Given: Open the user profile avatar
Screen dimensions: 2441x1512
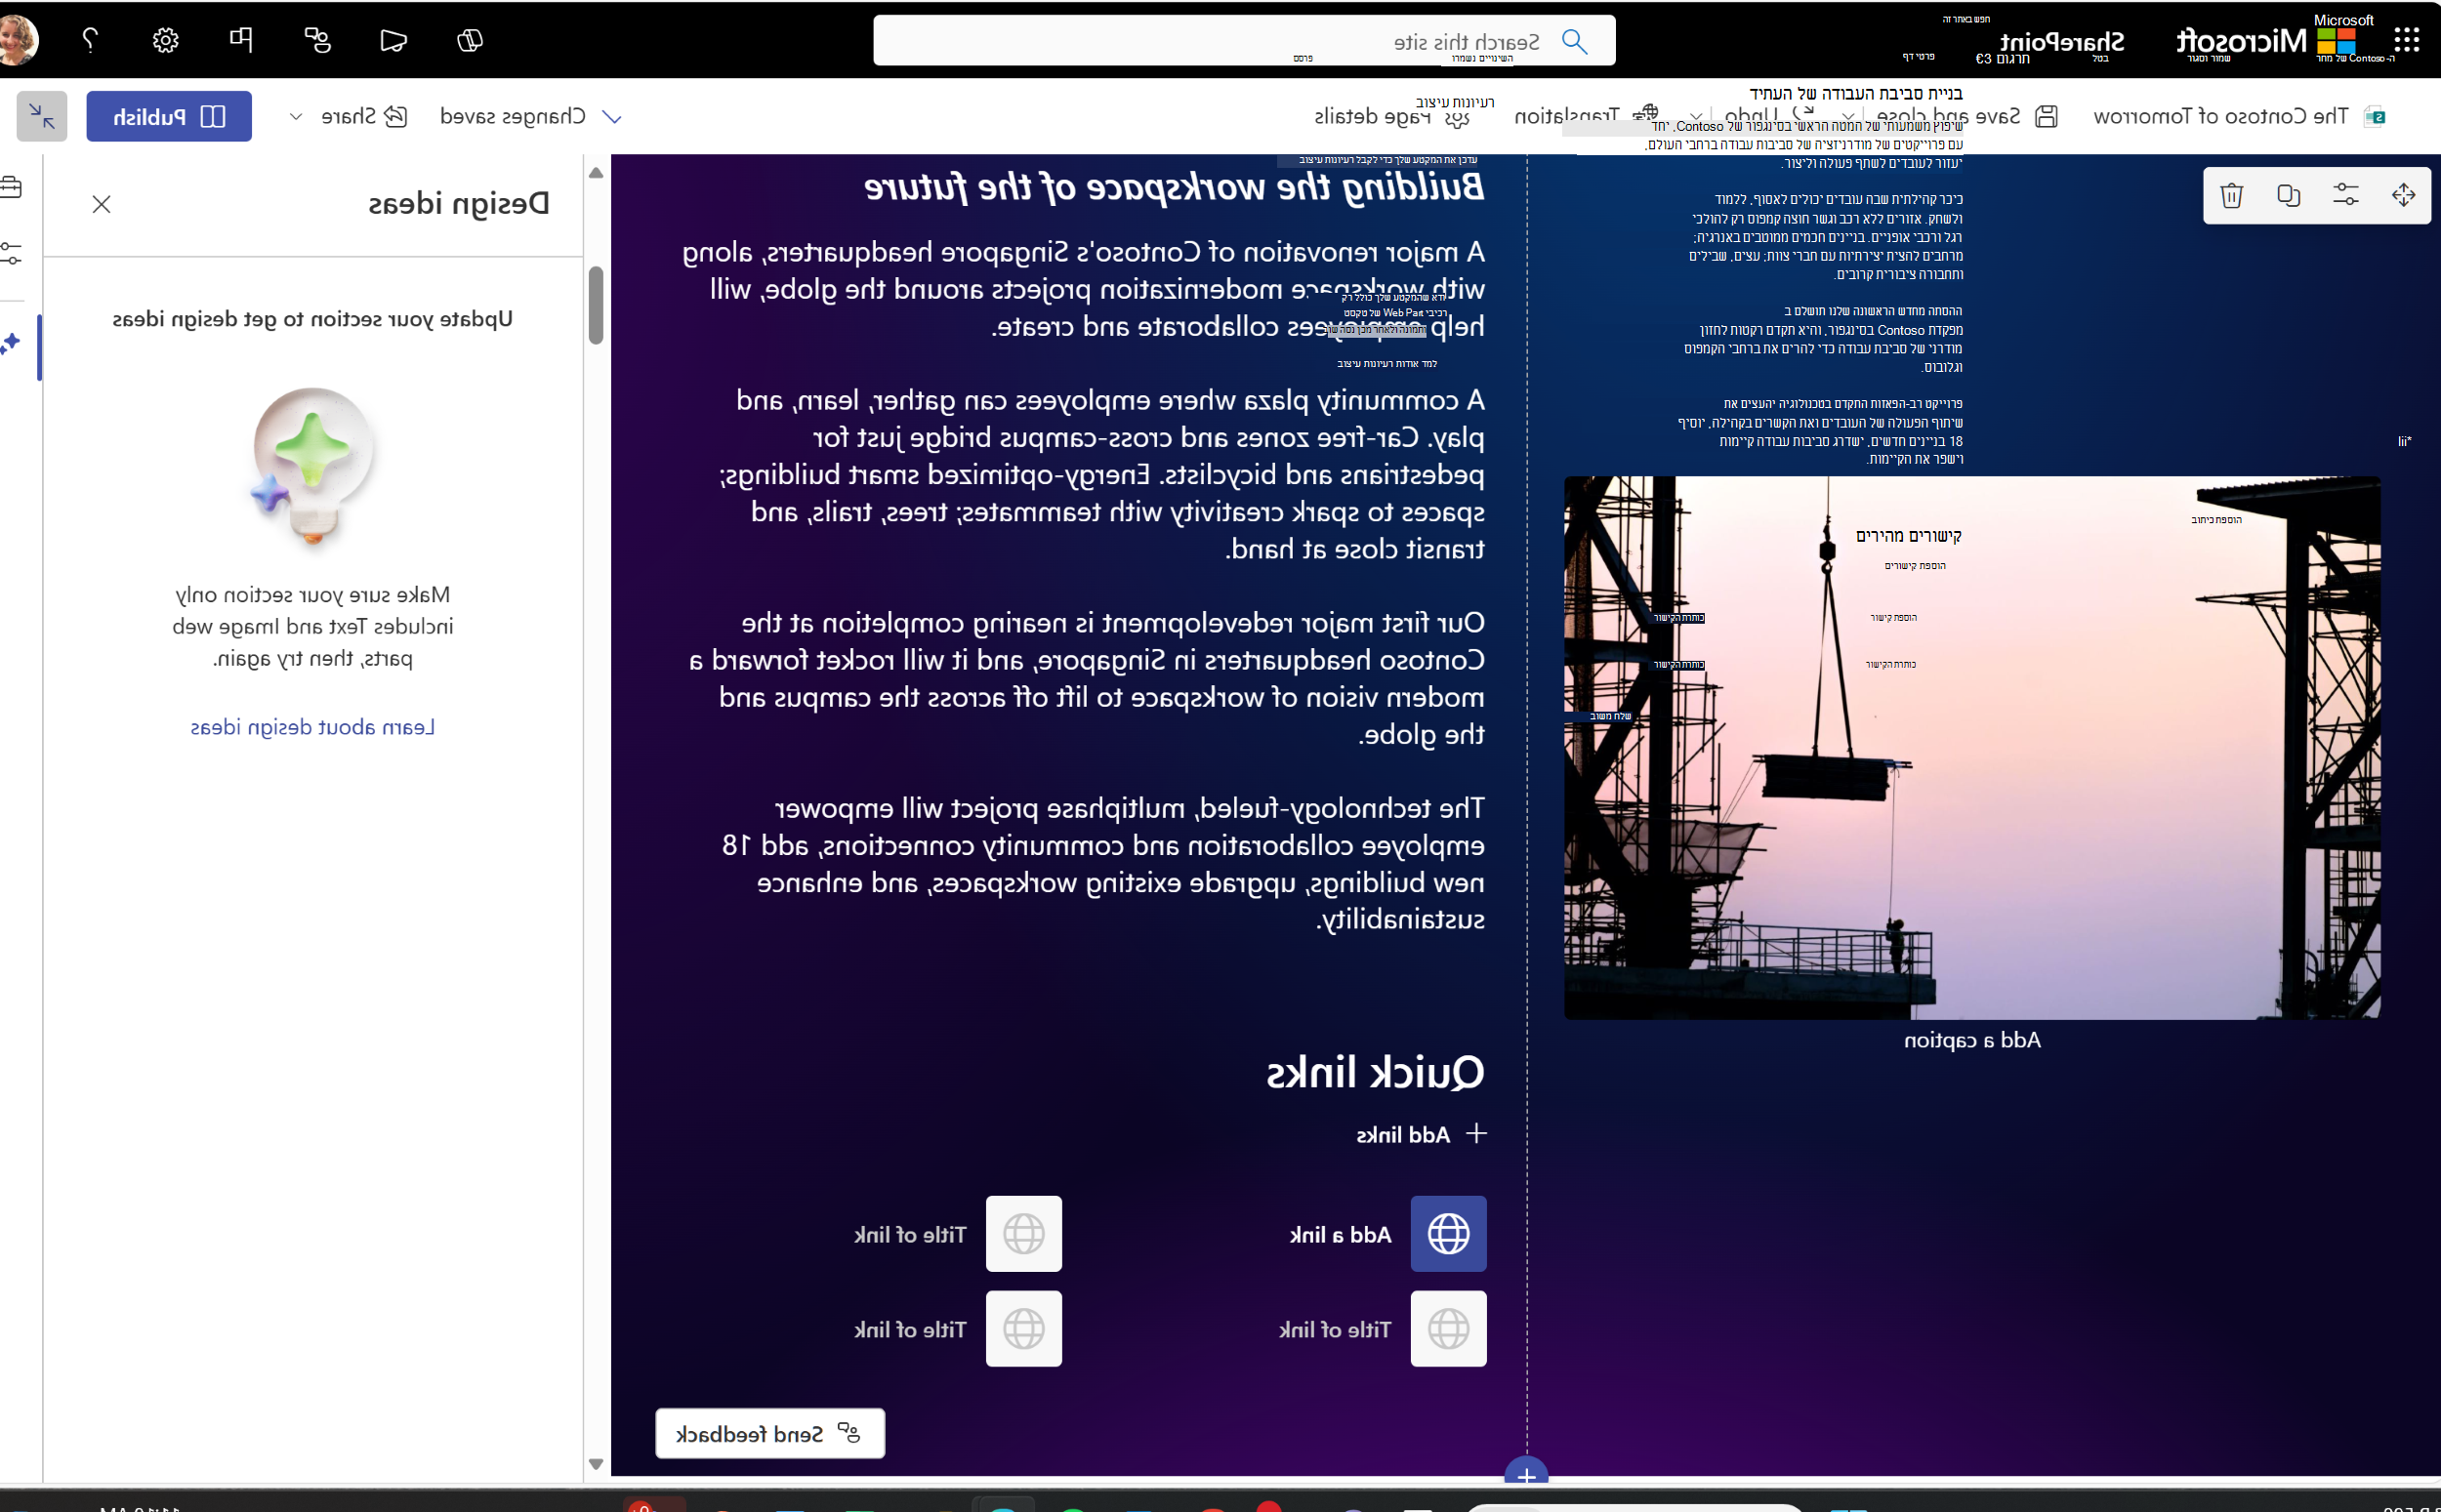Looking at the screenshot, I should [17, 40].
